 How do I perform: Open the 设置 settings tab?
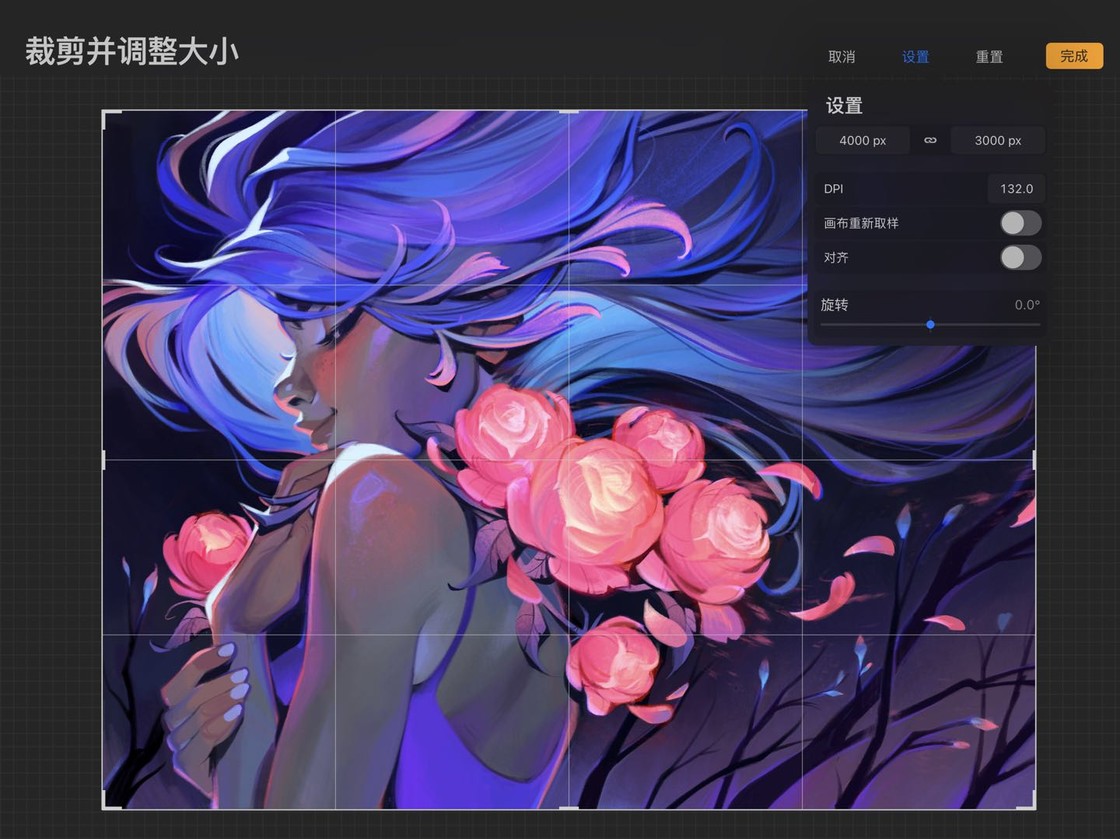pyautogui.click(x=916, y=56)
